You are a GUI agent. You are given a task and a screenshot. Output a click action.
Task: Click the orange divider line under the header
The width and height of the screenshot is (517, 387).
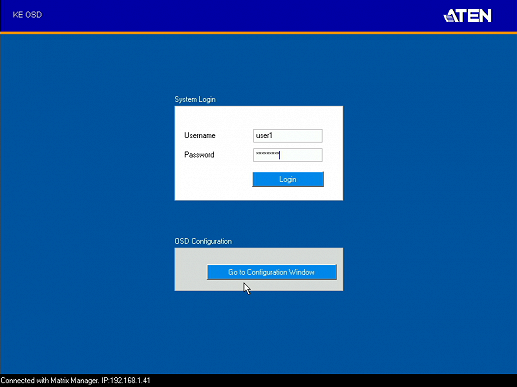click(x=258, y=33)
